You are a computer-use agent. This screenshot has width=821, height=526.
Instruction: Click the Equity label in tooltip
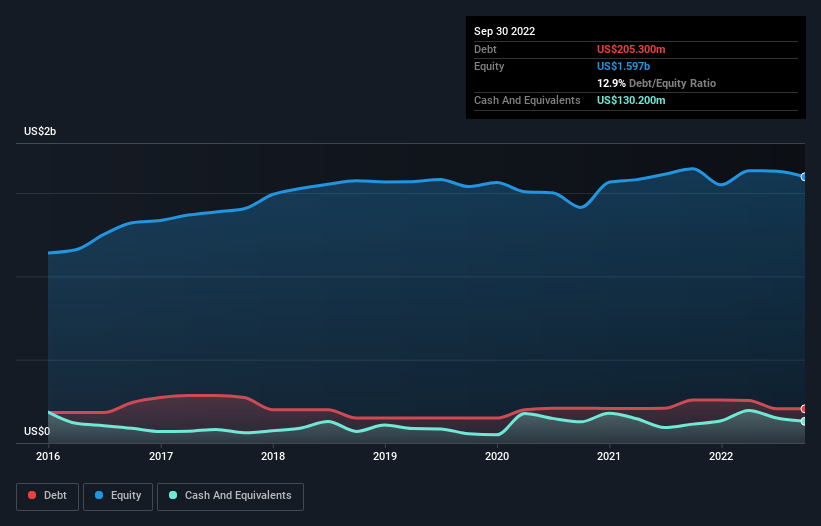point(489,66)
